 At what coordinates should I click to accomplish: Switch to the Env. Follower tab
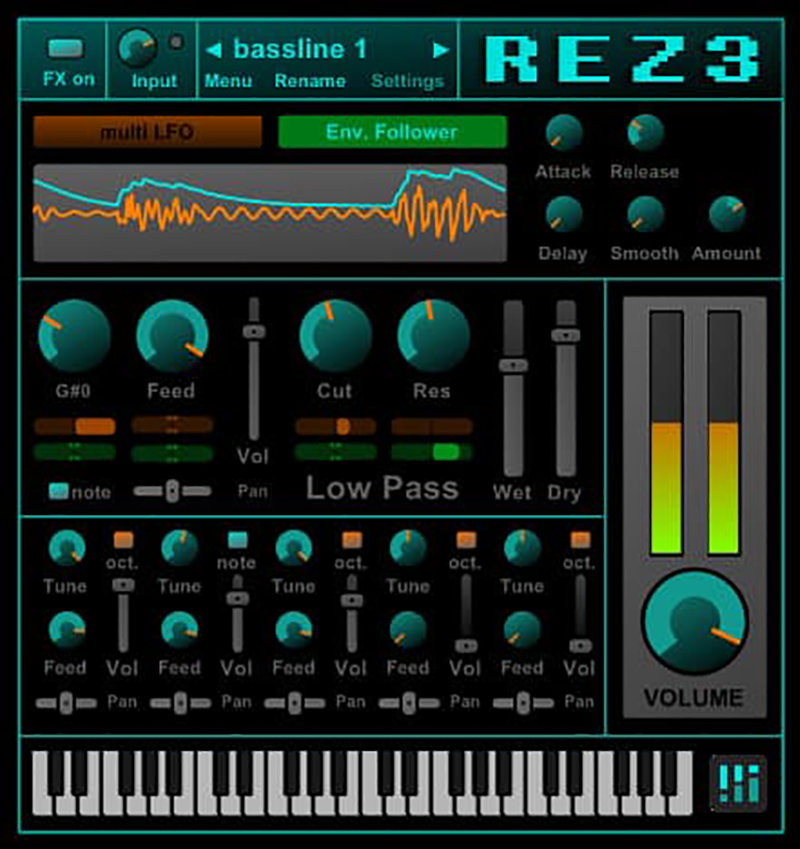393,131
